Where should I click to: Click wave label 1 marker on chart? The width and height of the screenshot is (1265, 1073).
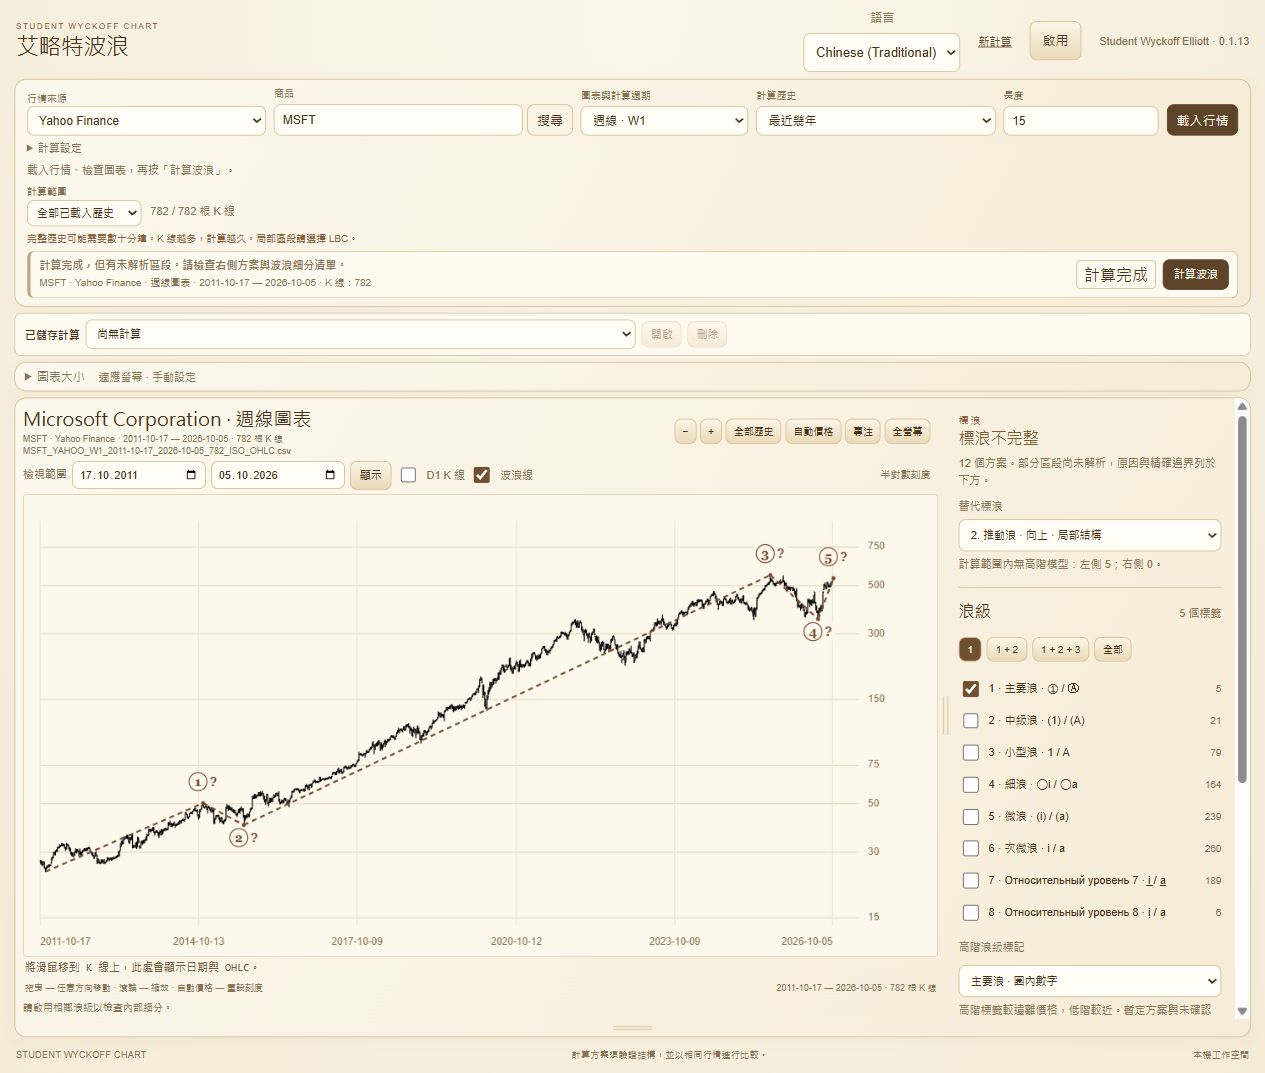click(x=198, y=782)
